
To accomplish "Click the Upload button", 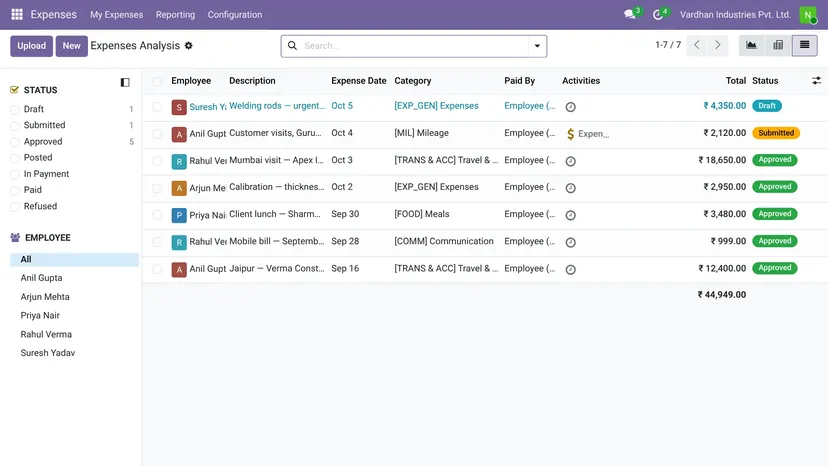I will click(x=32, y=46).
